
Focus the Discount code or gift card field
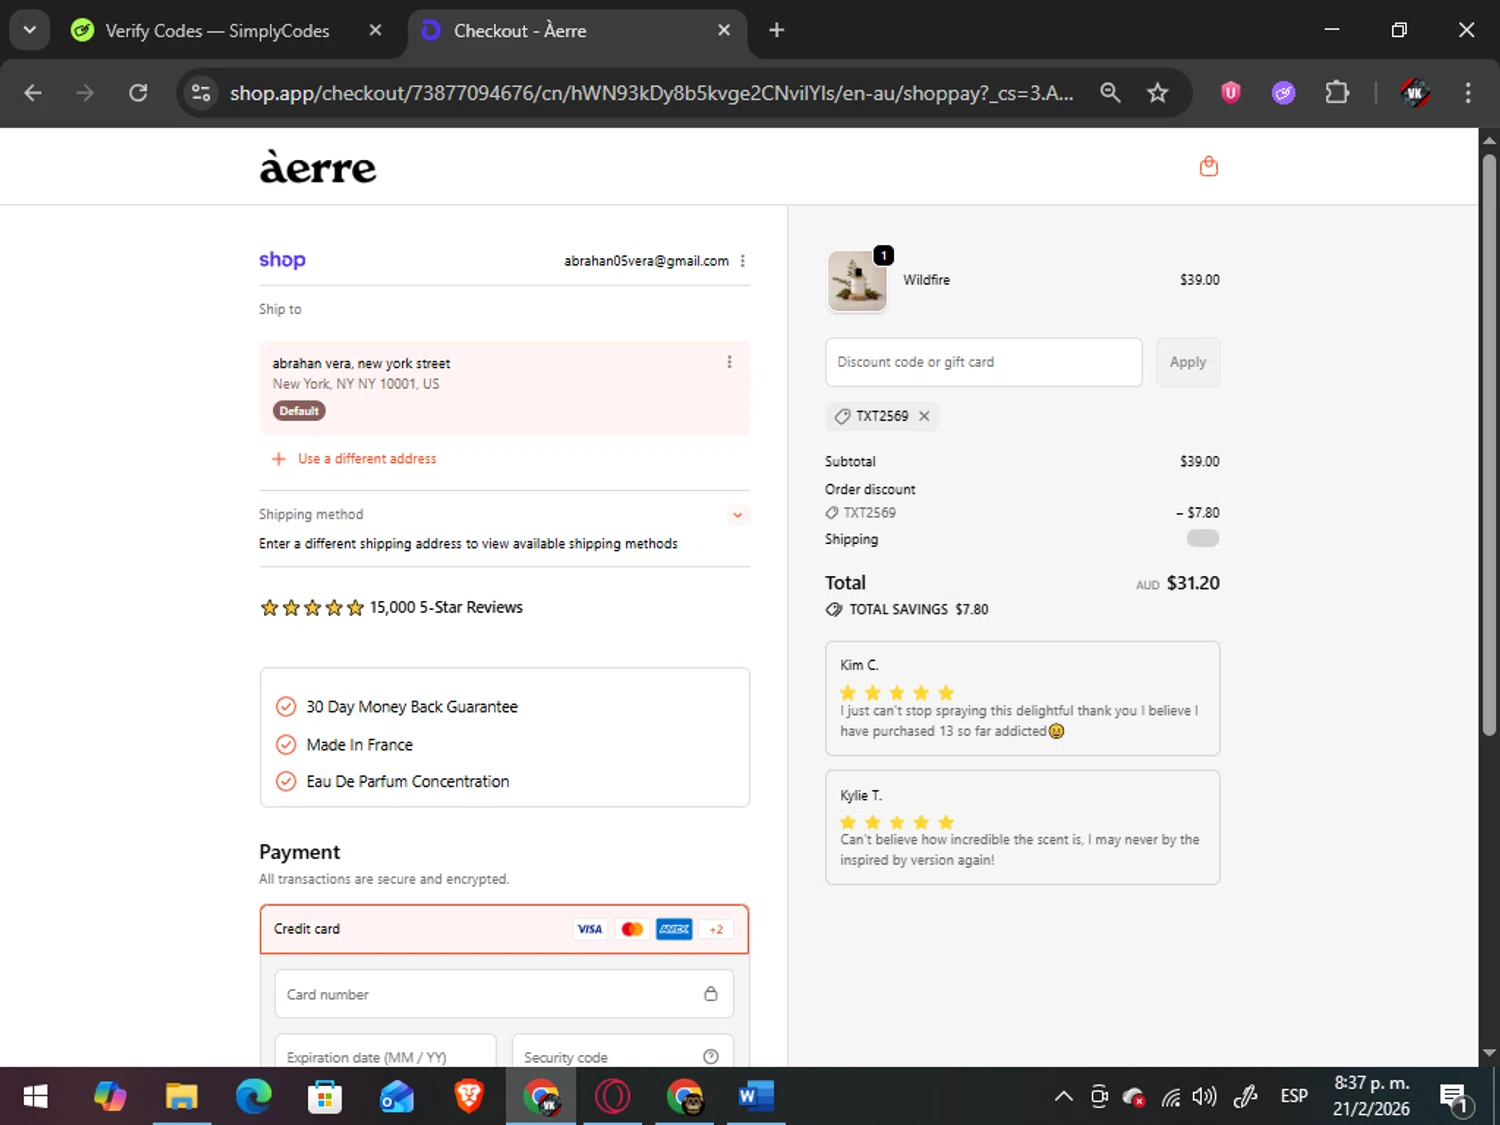click(983, 362)
